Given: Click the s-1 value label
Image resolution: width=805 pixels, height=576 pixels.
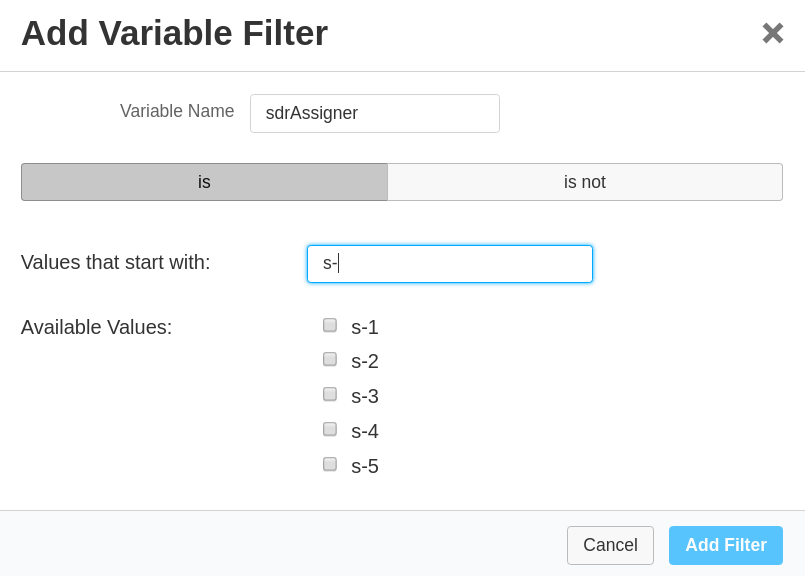Looking at the screenshot, I should (364, 326).
